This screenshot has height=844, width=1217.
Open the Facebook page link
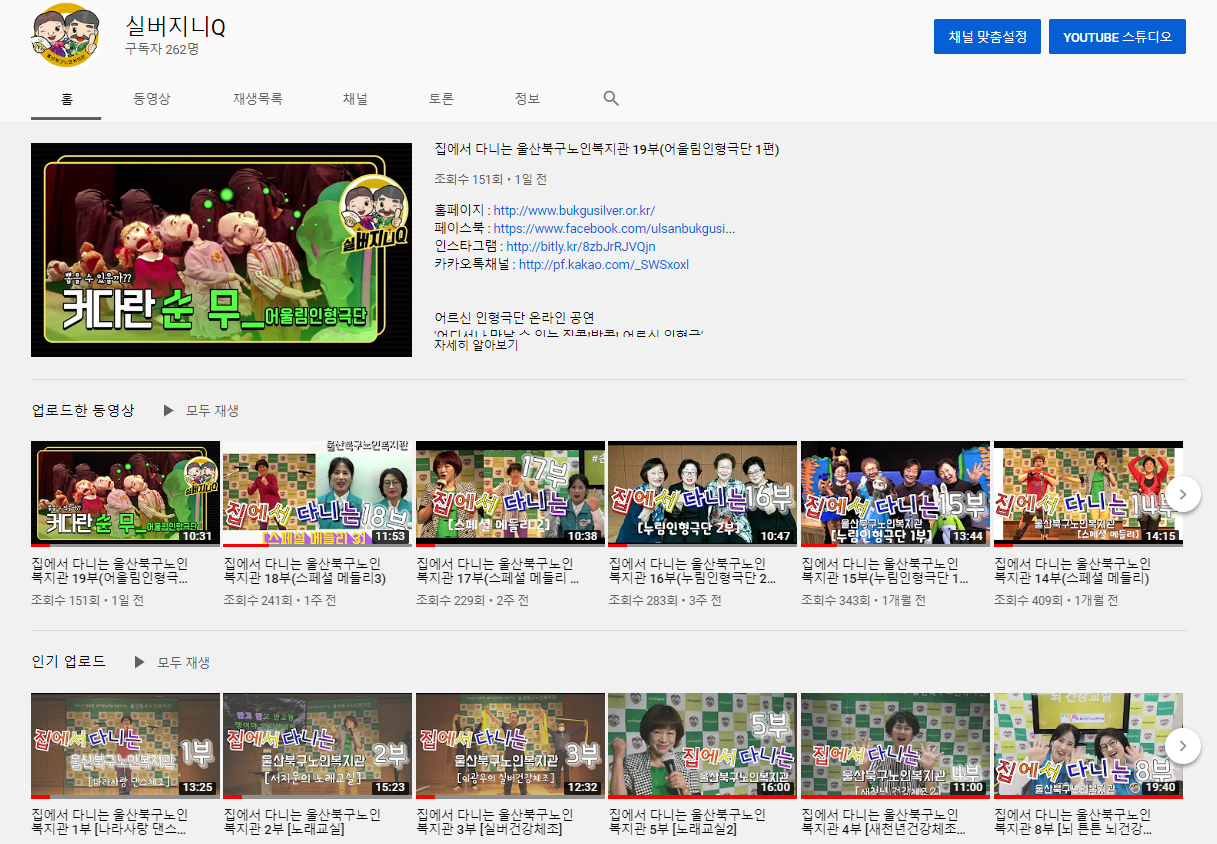pyautogui.click(x=614, y=229)
